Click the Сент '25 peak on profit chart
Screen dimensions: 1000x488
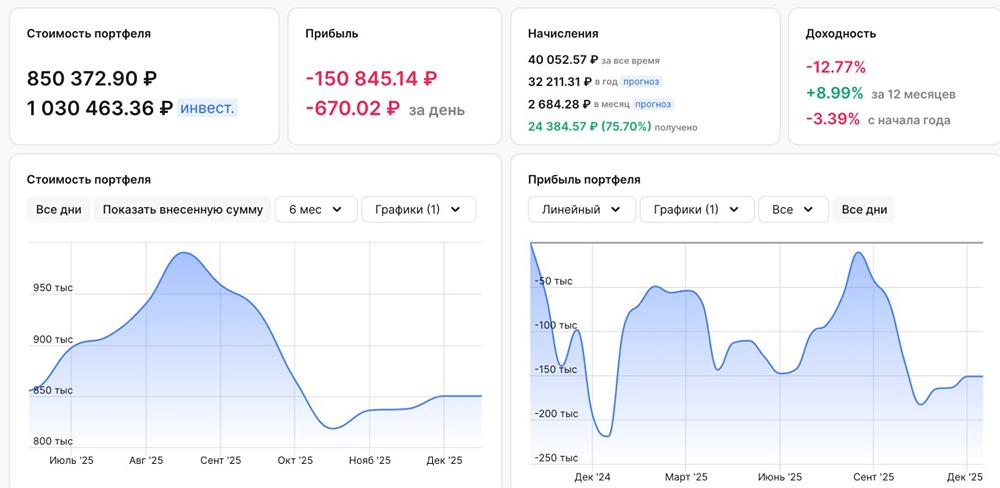coord(858,253)
